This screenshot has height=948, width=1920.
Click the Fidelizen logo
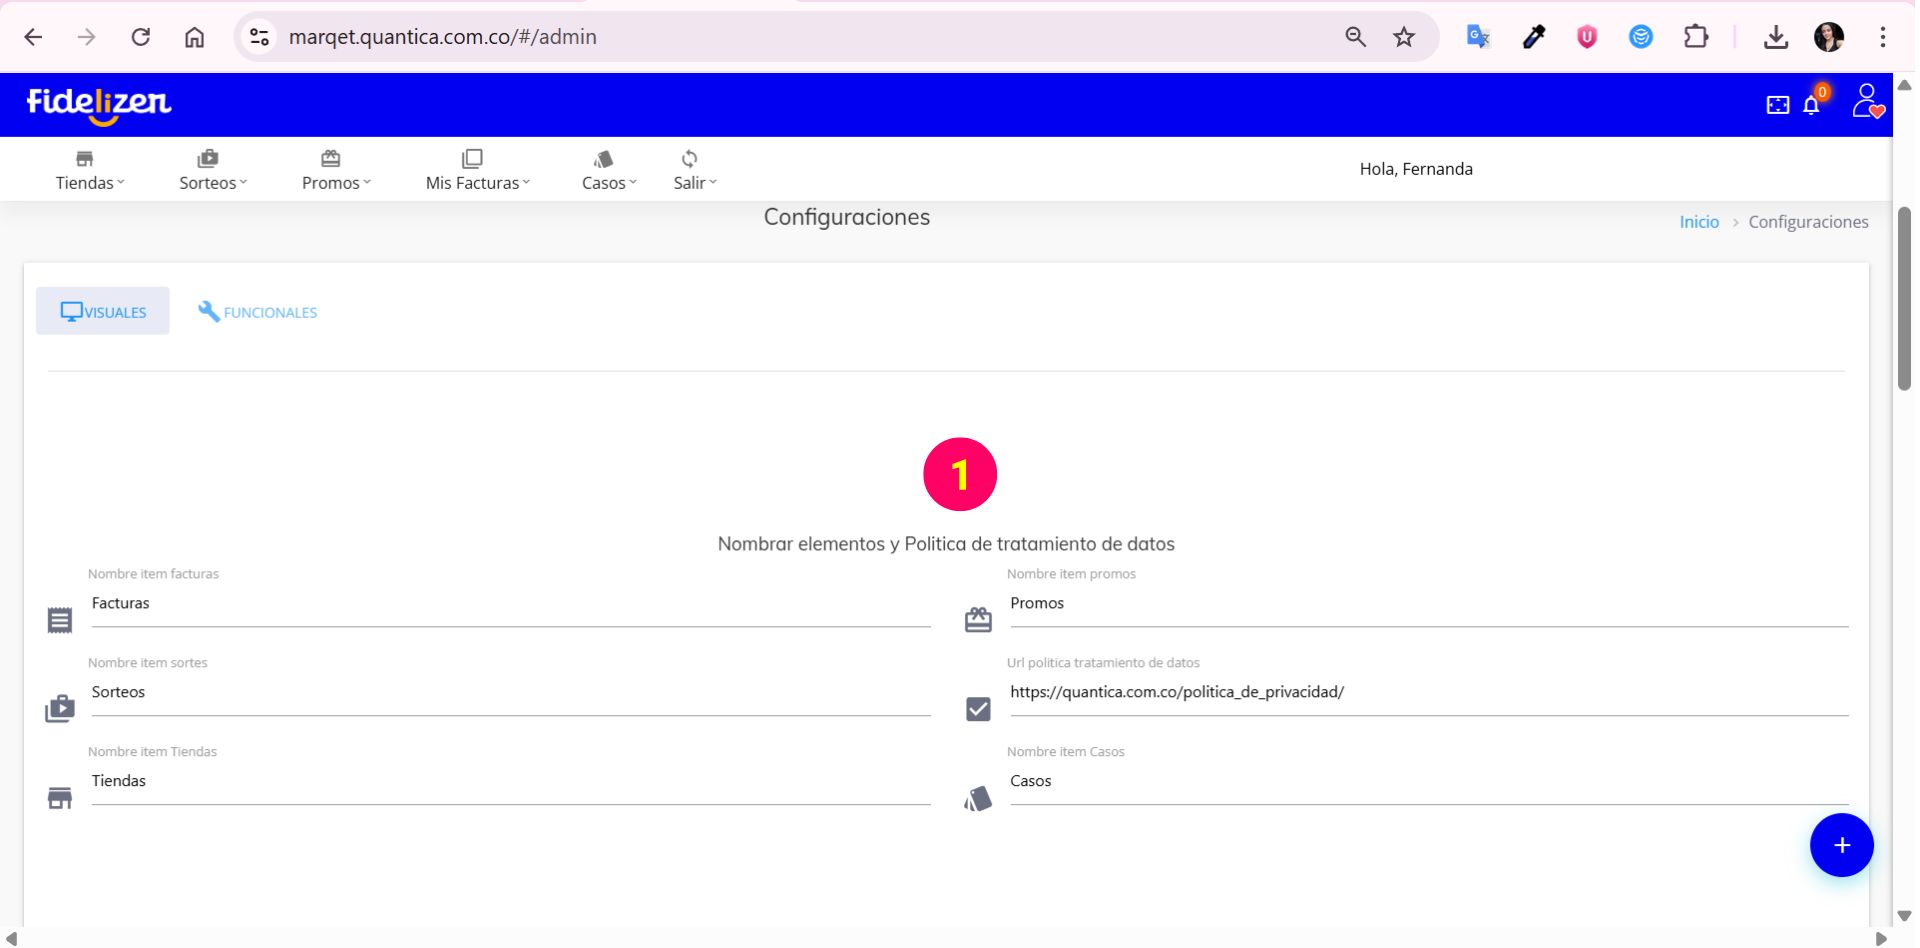pyautogui.click(x=99, y=104)
